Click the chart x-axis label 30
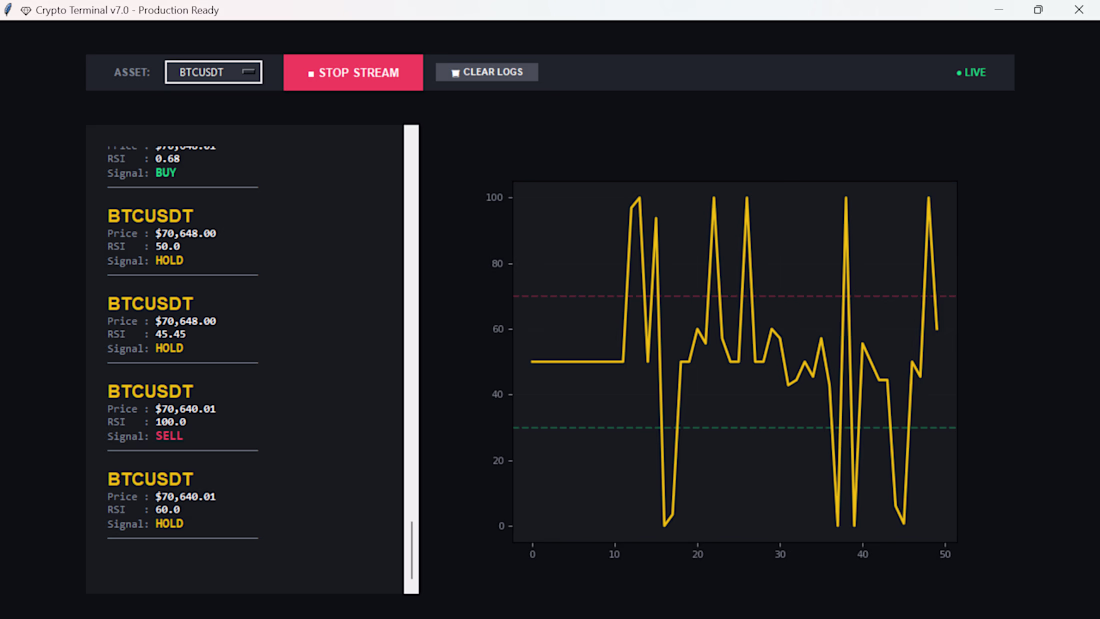The width and height of the screenshot is (1100, 619). pyautogui.click(x=780, y=554)
